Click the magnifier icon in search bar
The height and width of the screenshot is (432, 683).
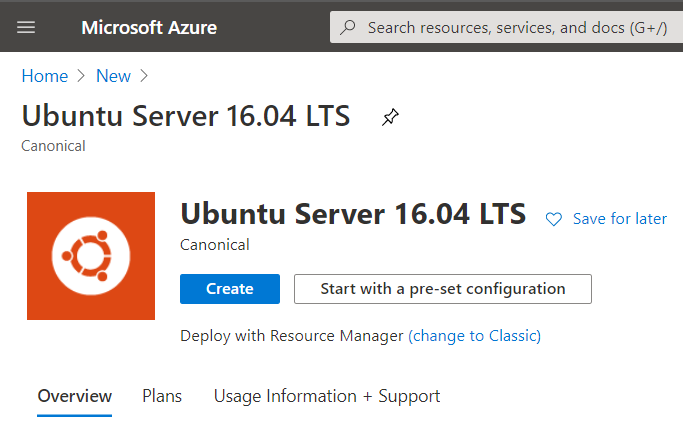click(348, 27)
